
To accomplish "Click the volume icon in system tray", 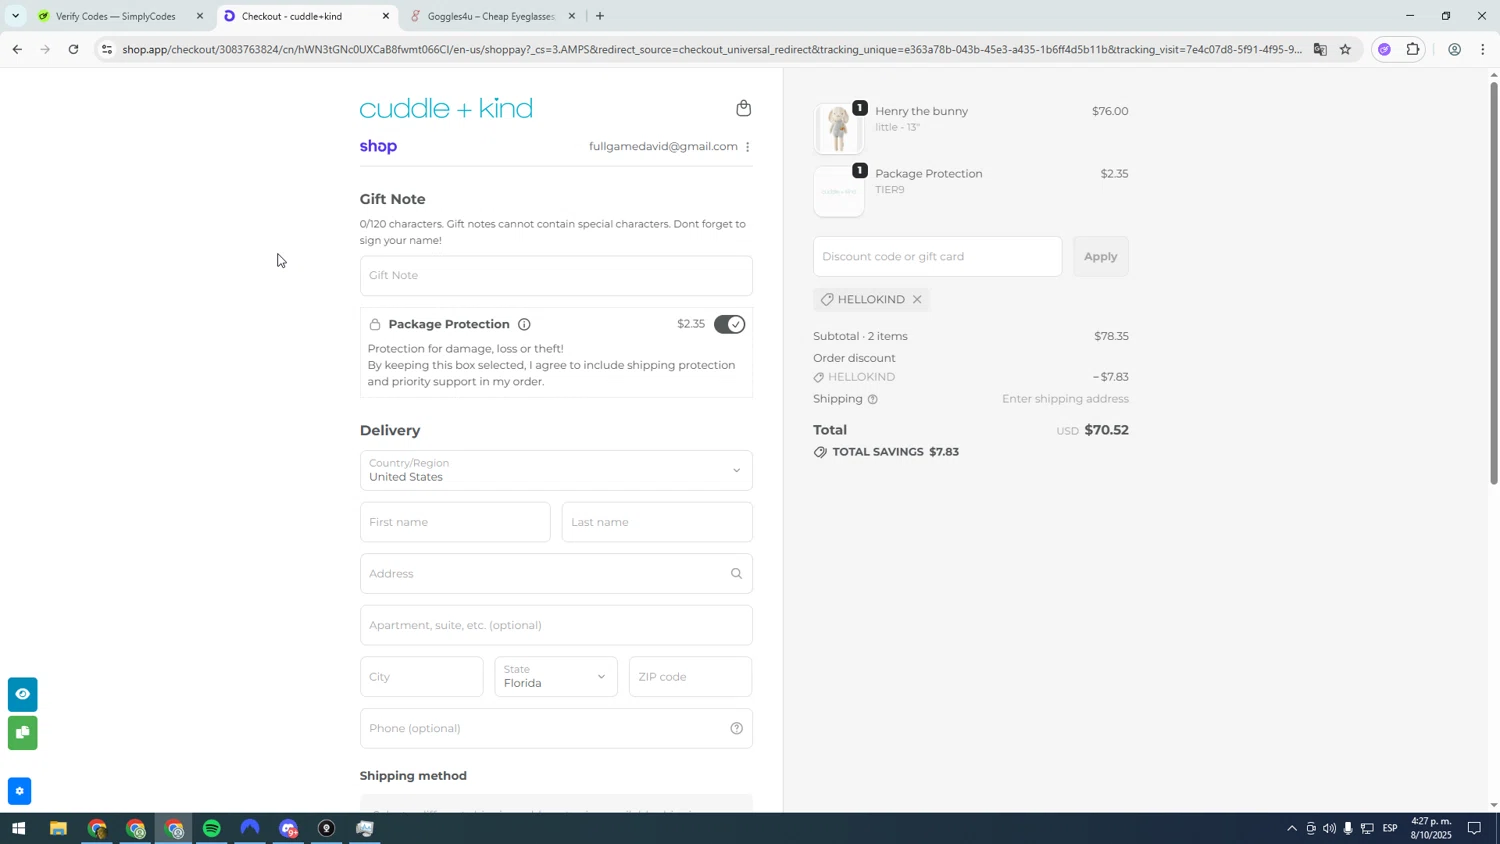I will 1329,829.
